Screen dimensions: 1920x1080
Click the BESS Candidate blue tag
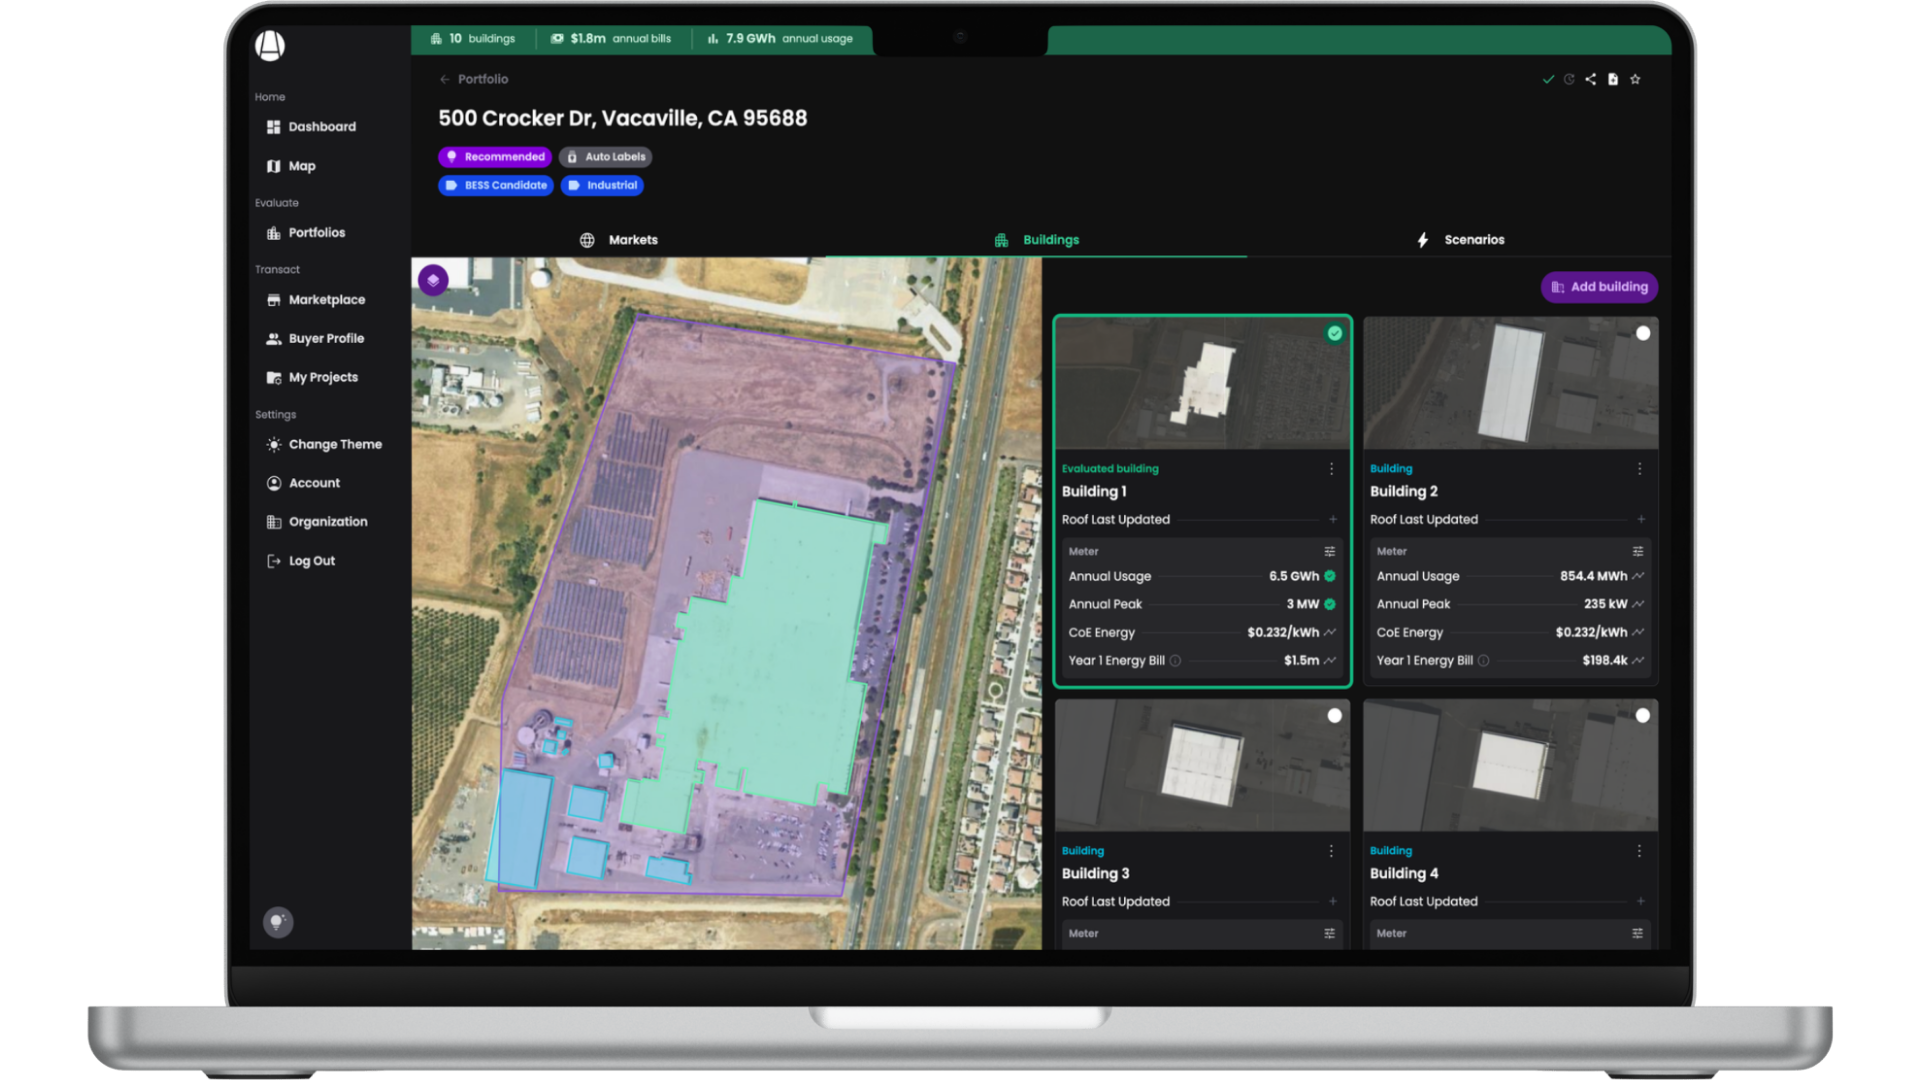(x=496, y=185)
